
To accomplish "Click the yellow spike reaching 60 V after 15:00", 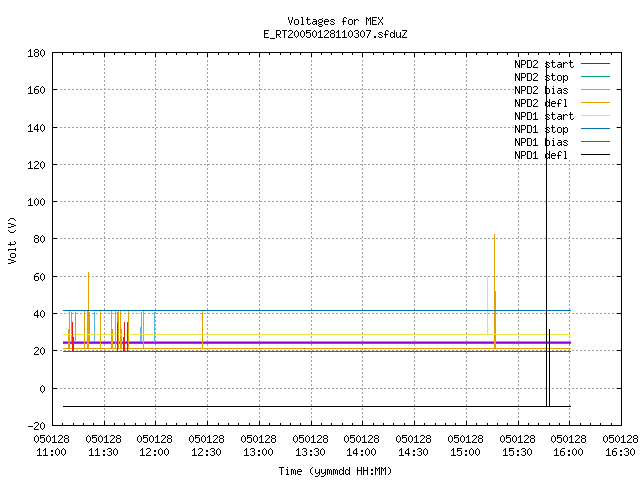I will [487, 305].
